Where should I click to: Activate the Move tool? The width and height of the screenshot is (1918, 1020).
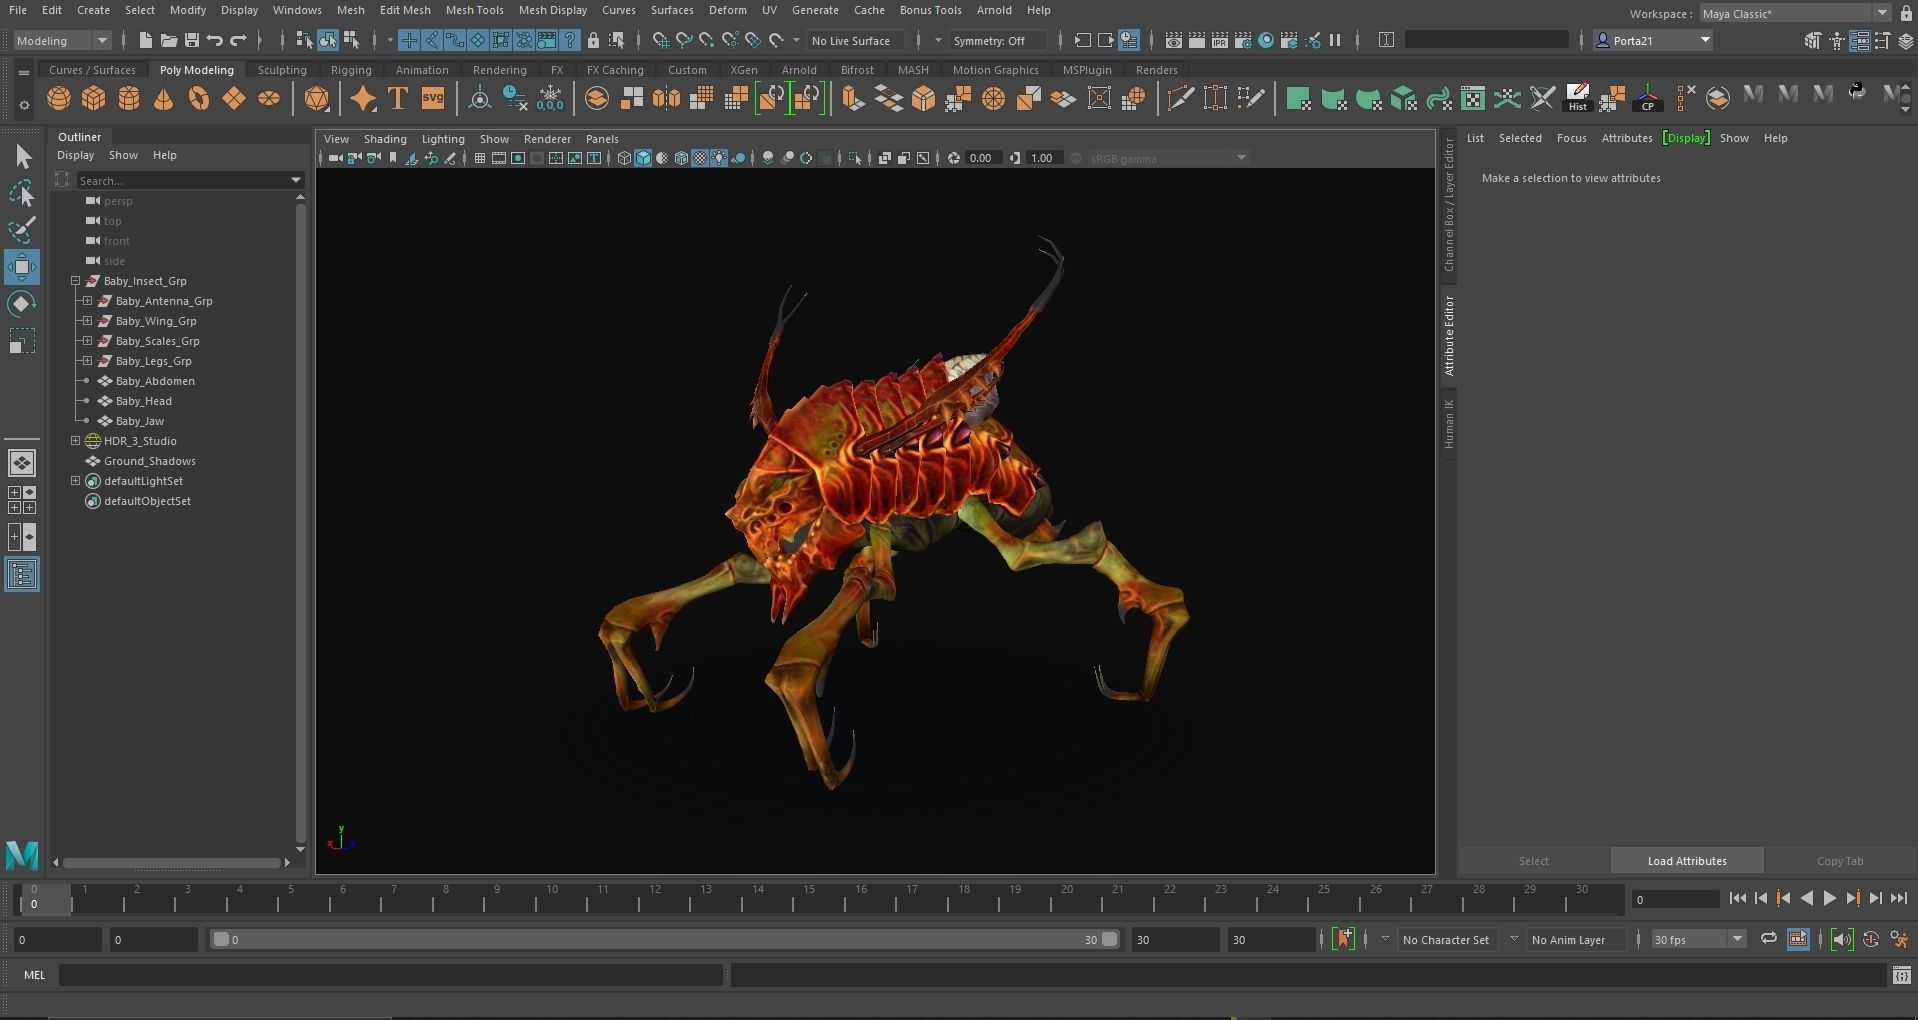pyautogui.click(x=22, y=267)
